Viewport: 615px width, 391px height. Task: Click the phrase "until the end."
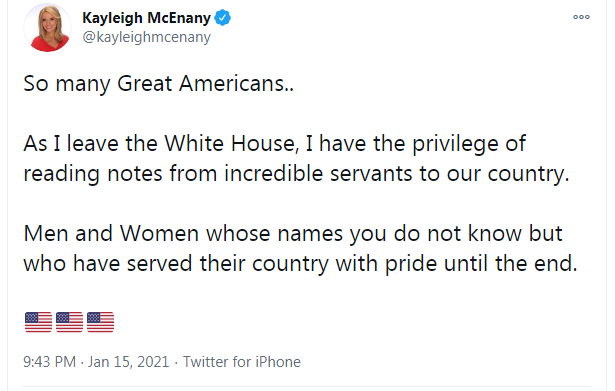(x=511, y=264)
